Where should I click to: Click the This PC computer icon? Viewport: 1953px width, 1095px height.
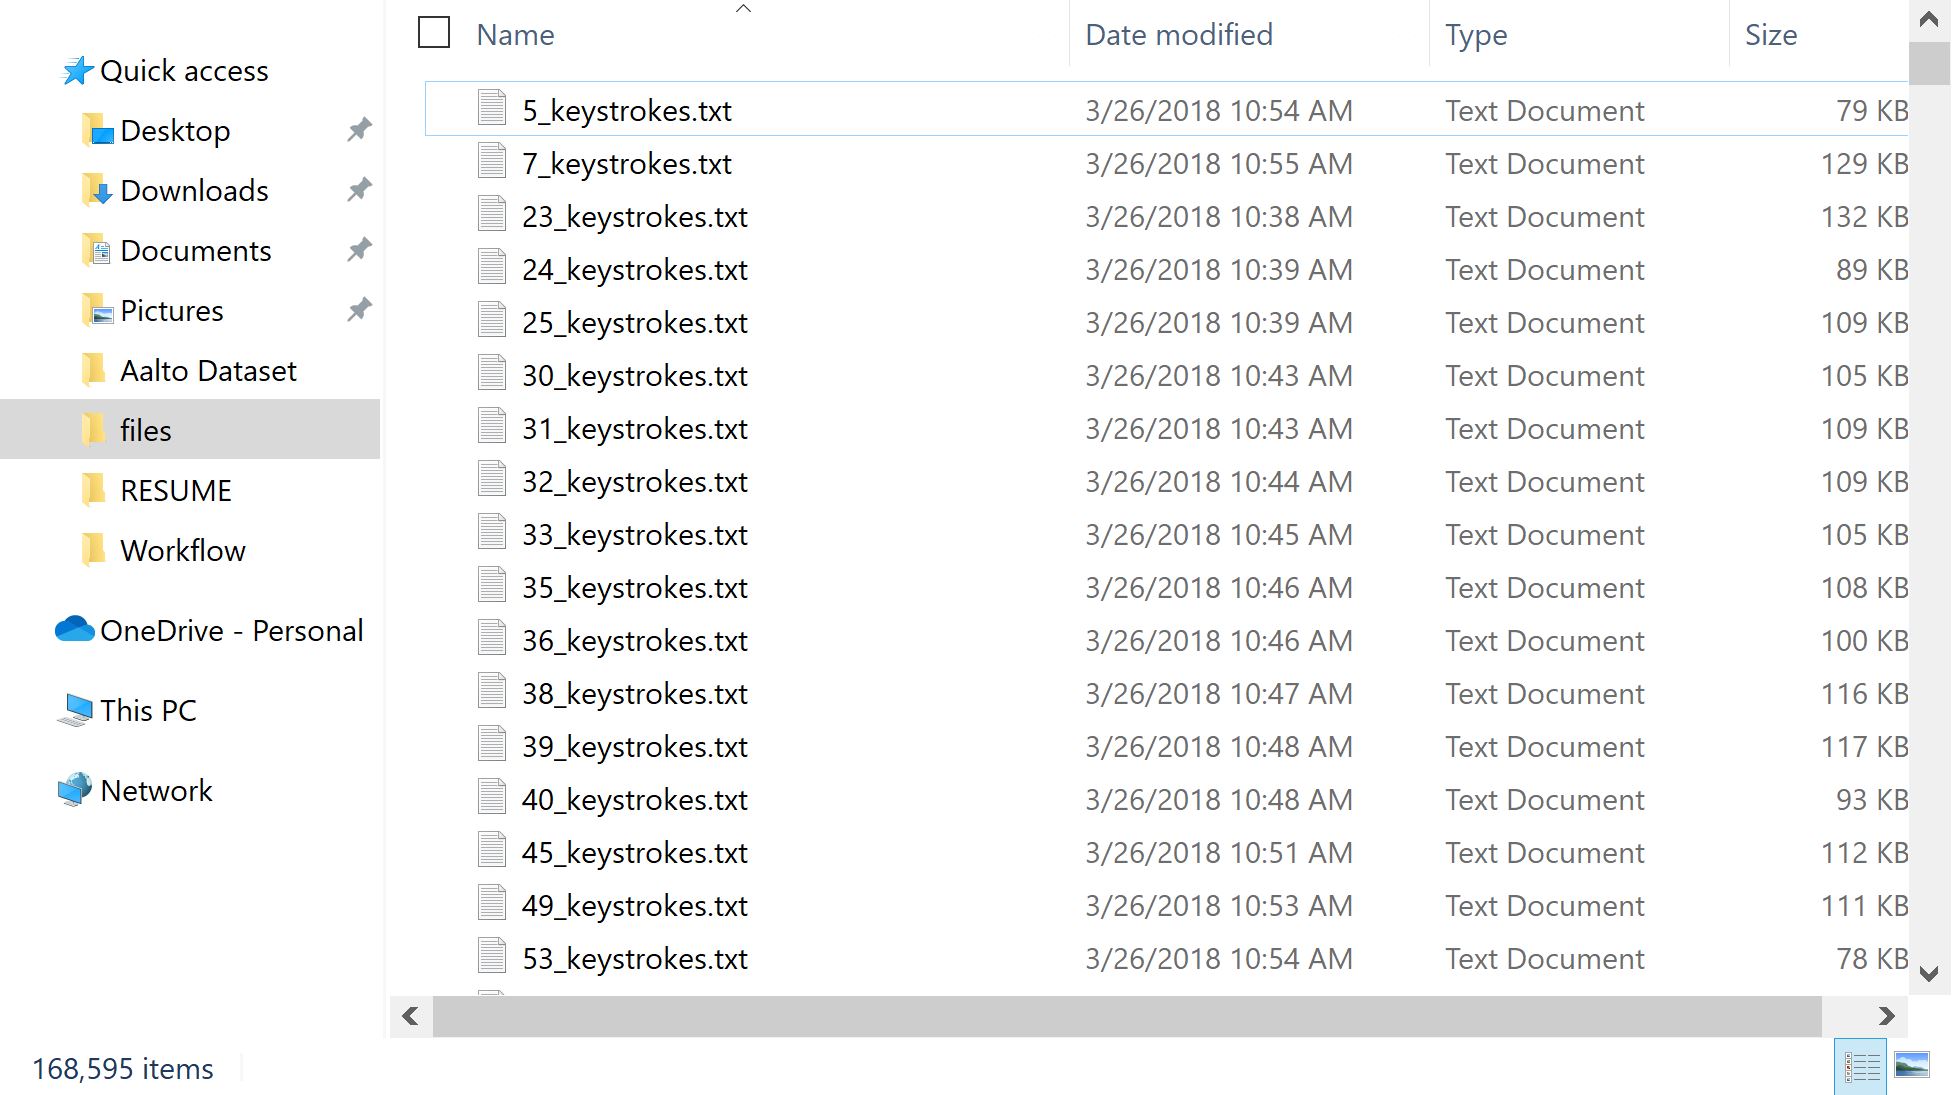point(75,710)
